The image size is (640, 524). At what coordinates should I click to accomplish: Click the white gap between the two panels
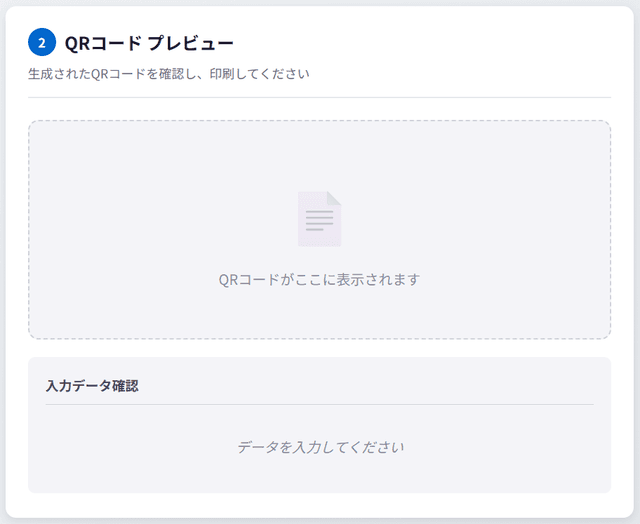(x=319, y=348)
